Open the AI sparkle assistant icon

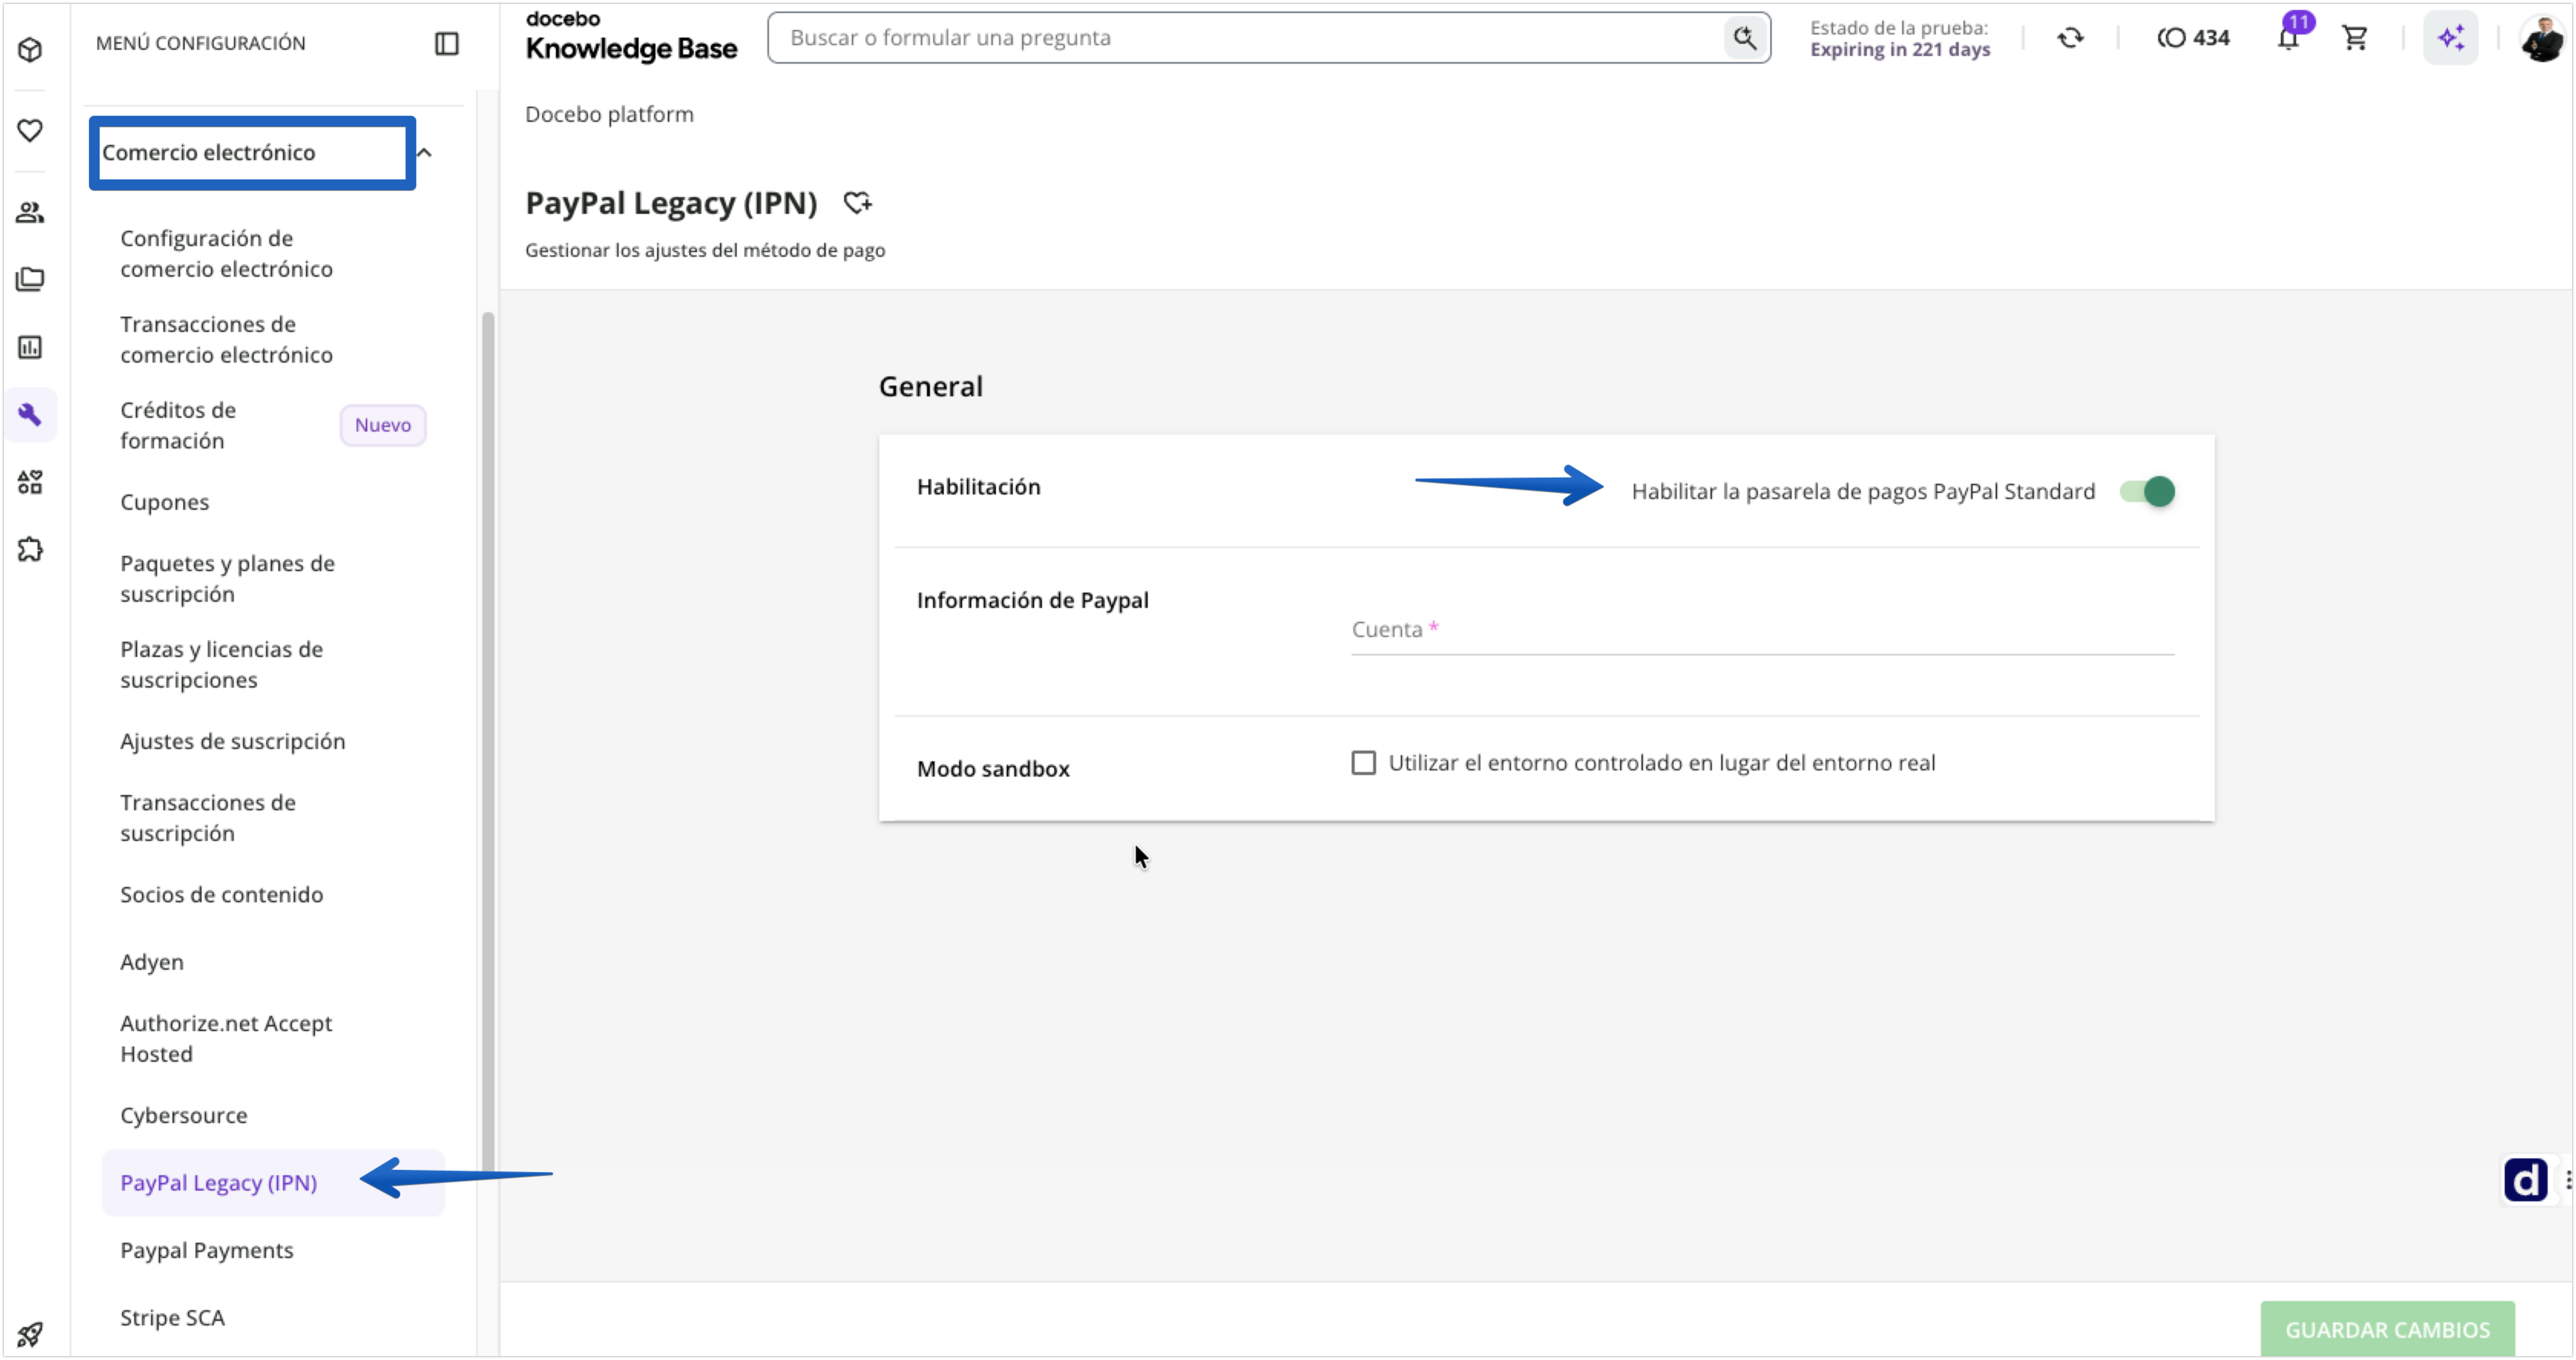coord(2451,38)
